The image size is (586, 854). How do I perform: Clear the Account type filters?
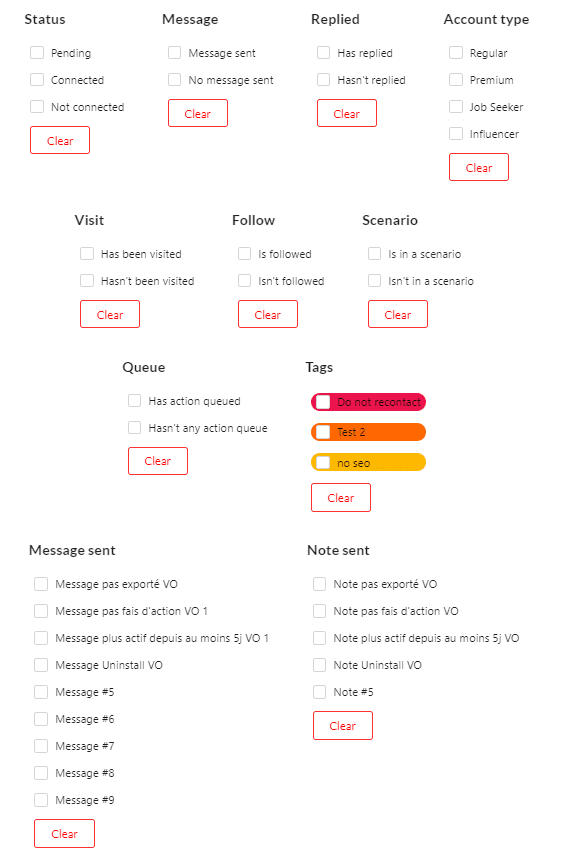[479, 167]
